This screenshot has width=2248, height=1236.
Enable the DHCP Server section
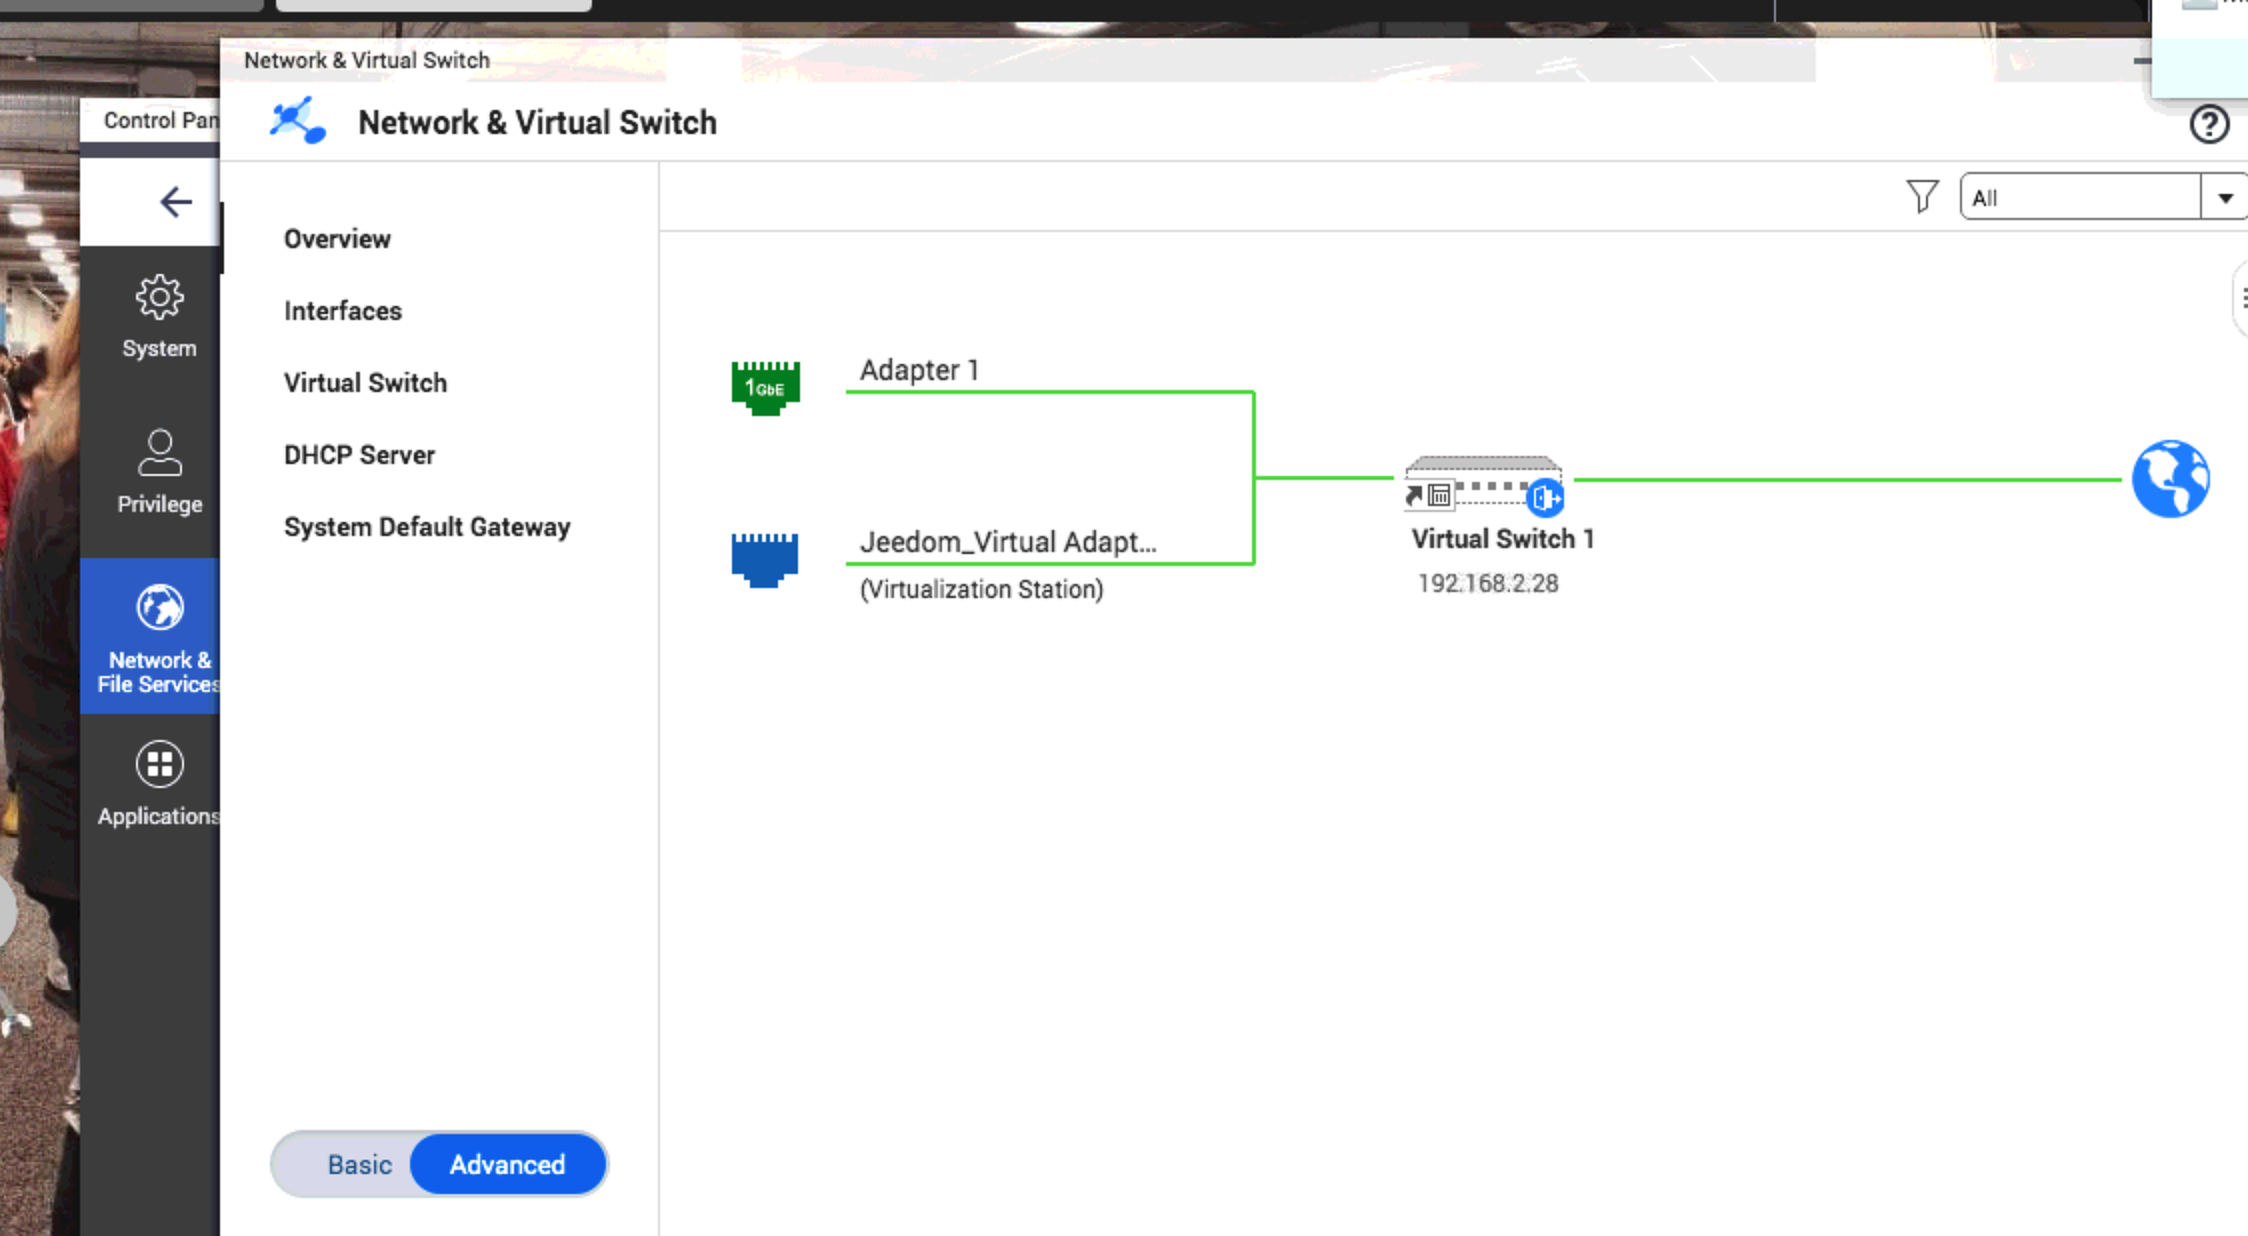point(359,454)
